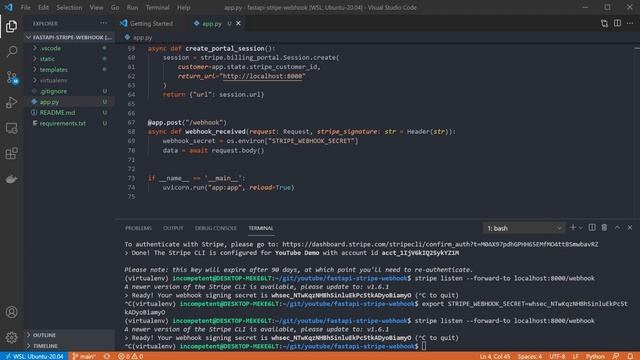
Task: Open the Manage gear icon
Action: coord(11,337)
